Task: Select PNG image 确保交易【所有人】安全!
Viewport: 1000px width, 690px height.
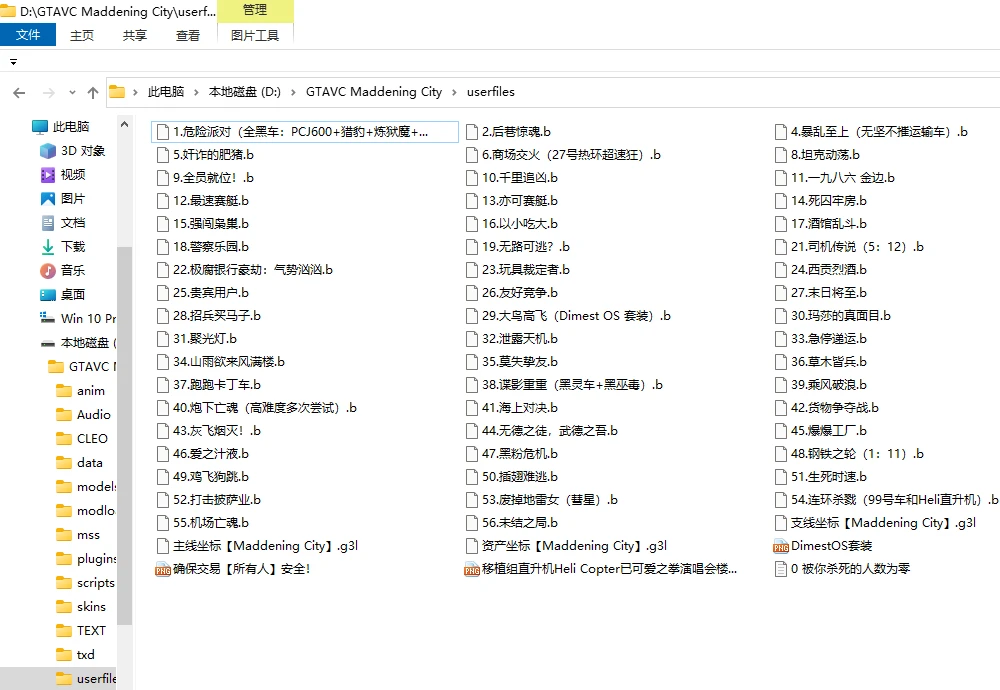Action: coord(233,569)
